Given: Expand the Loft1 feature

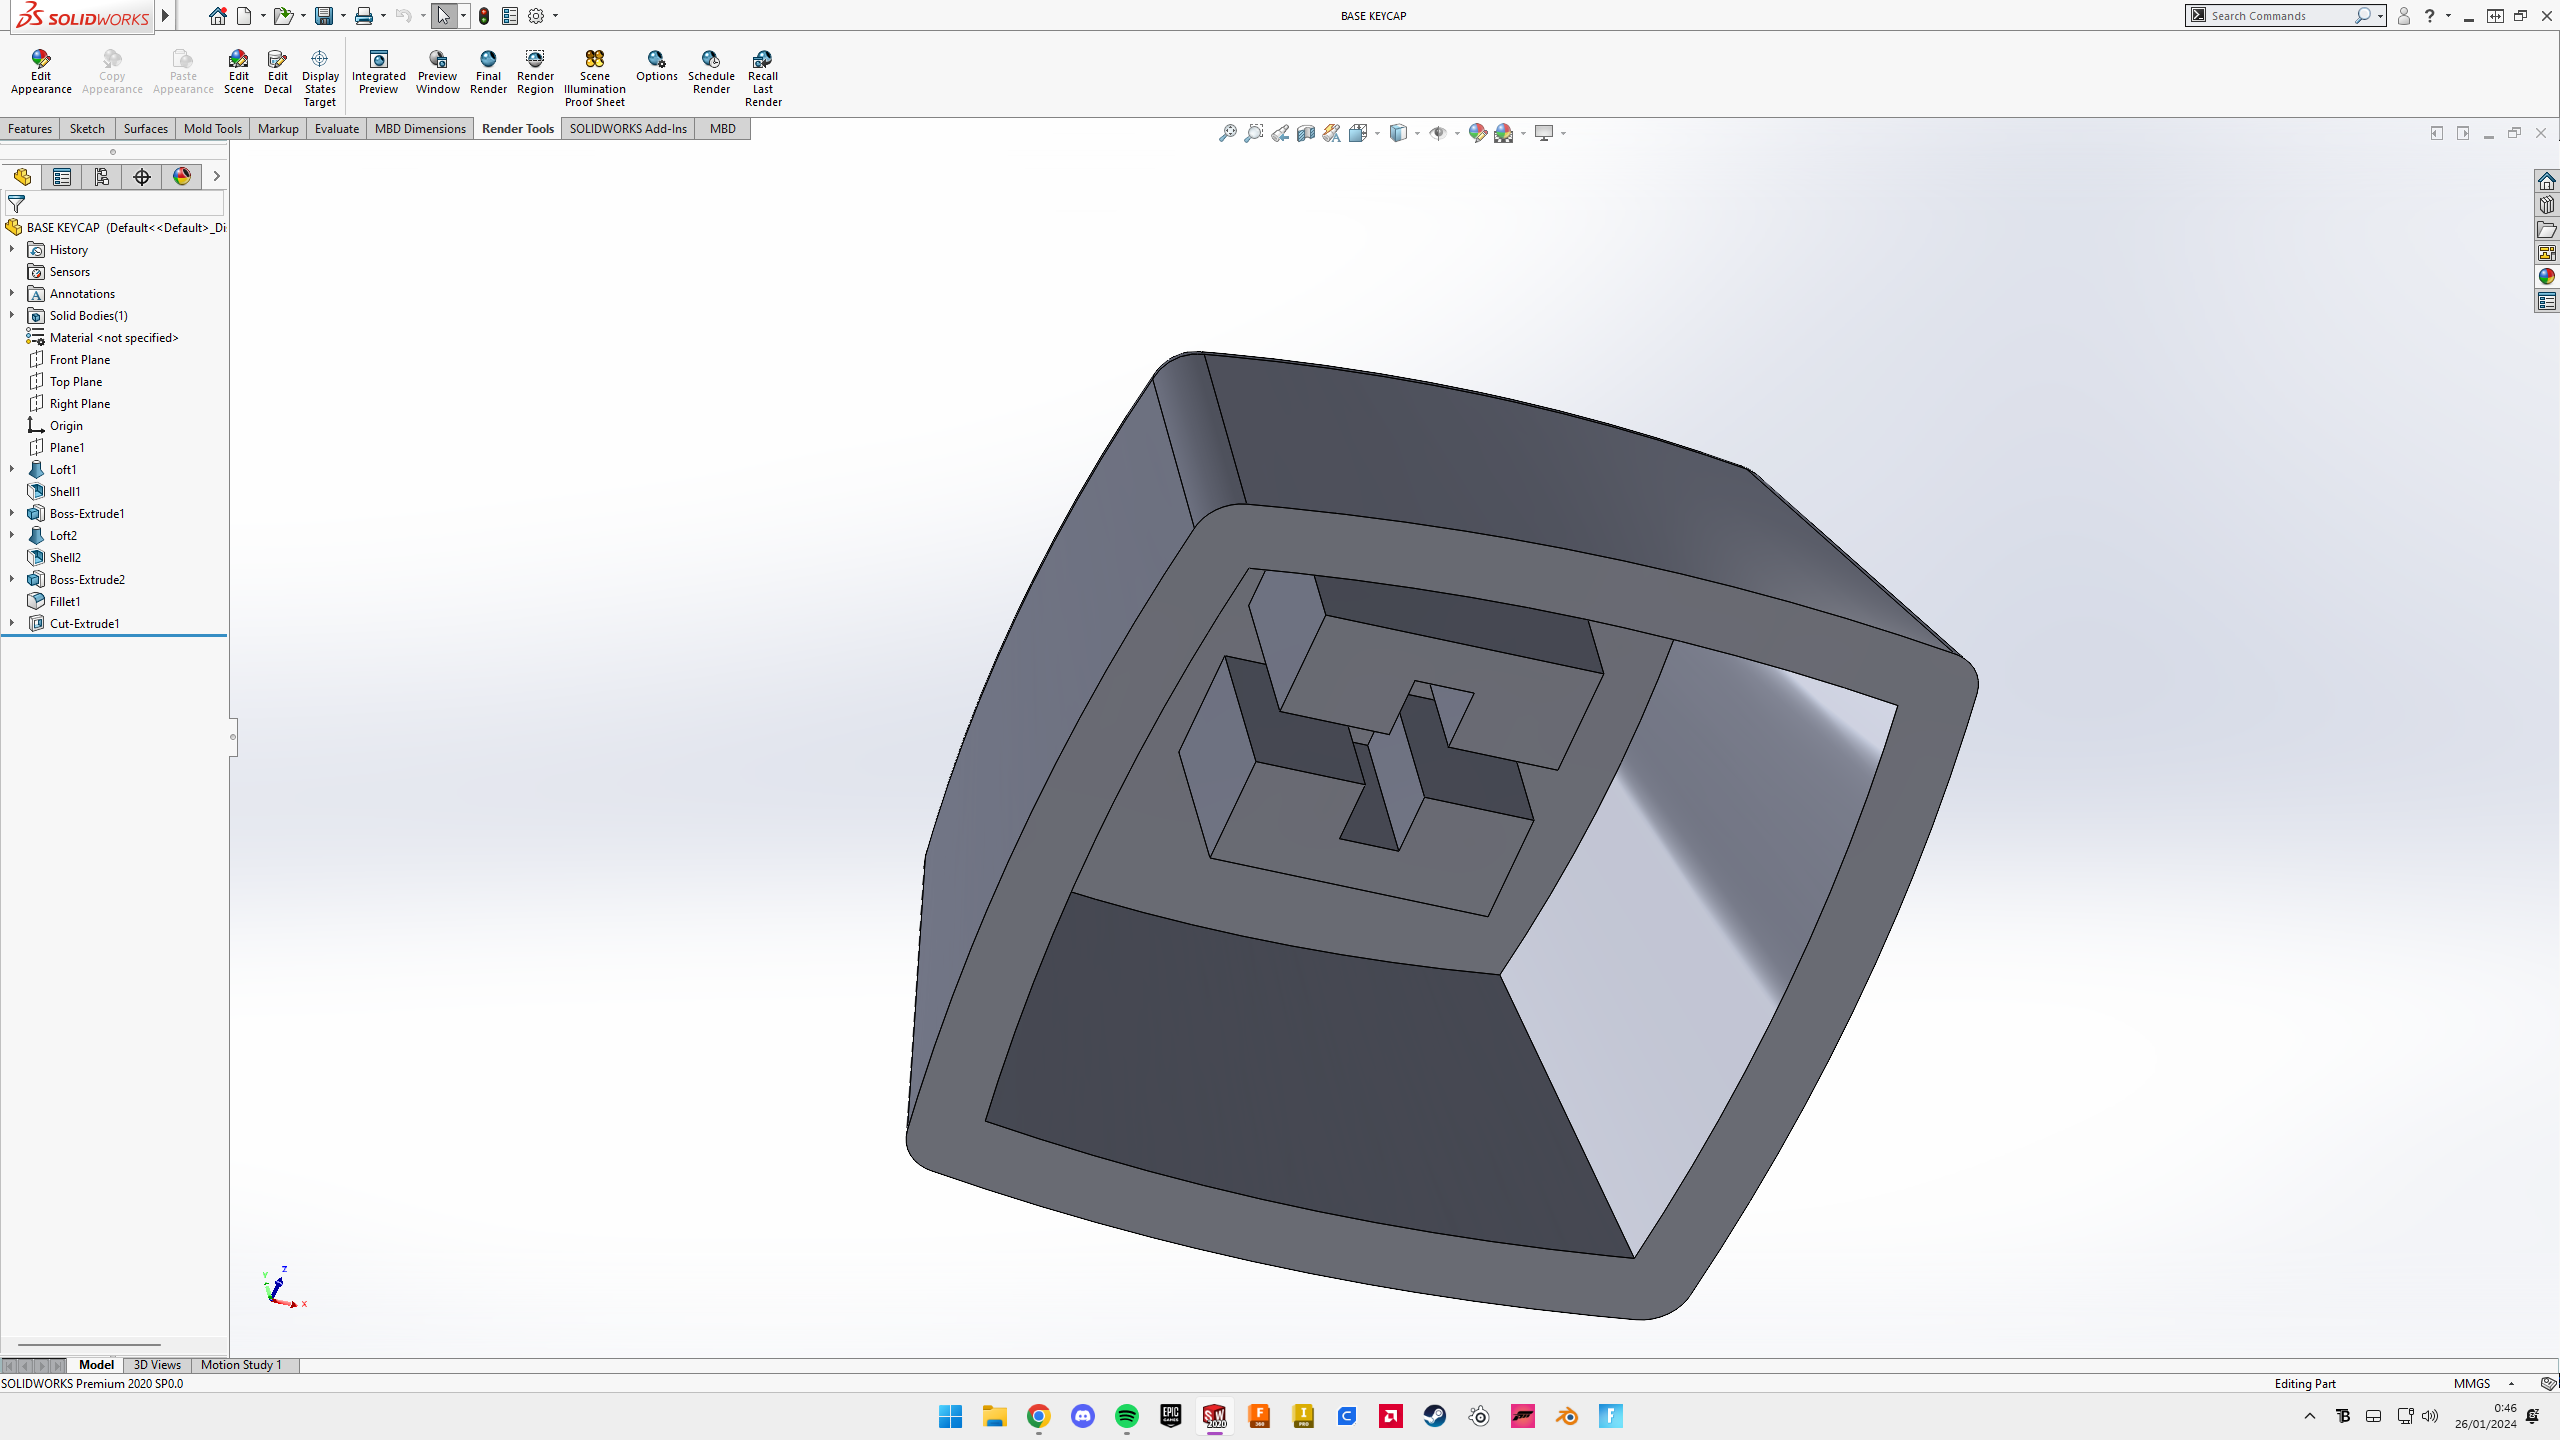Looking at the screenshot, I should tap(12, 469).
